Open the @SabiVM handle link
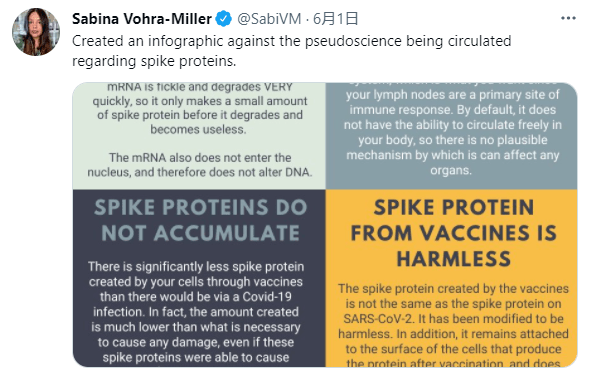This screenshot has height=378, width=590. pyautogui.click(x=269, y=19)
